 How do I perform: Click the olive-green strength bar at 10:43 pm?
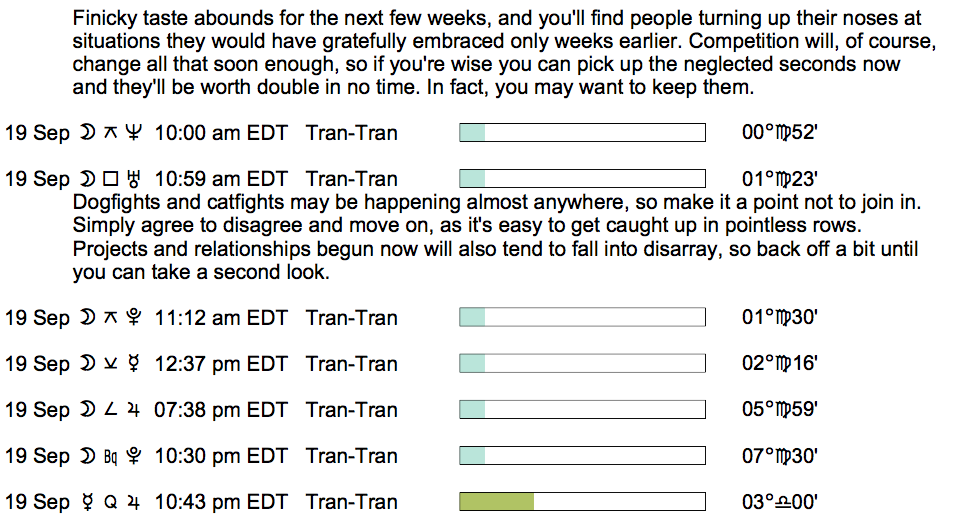coord(496,502)
